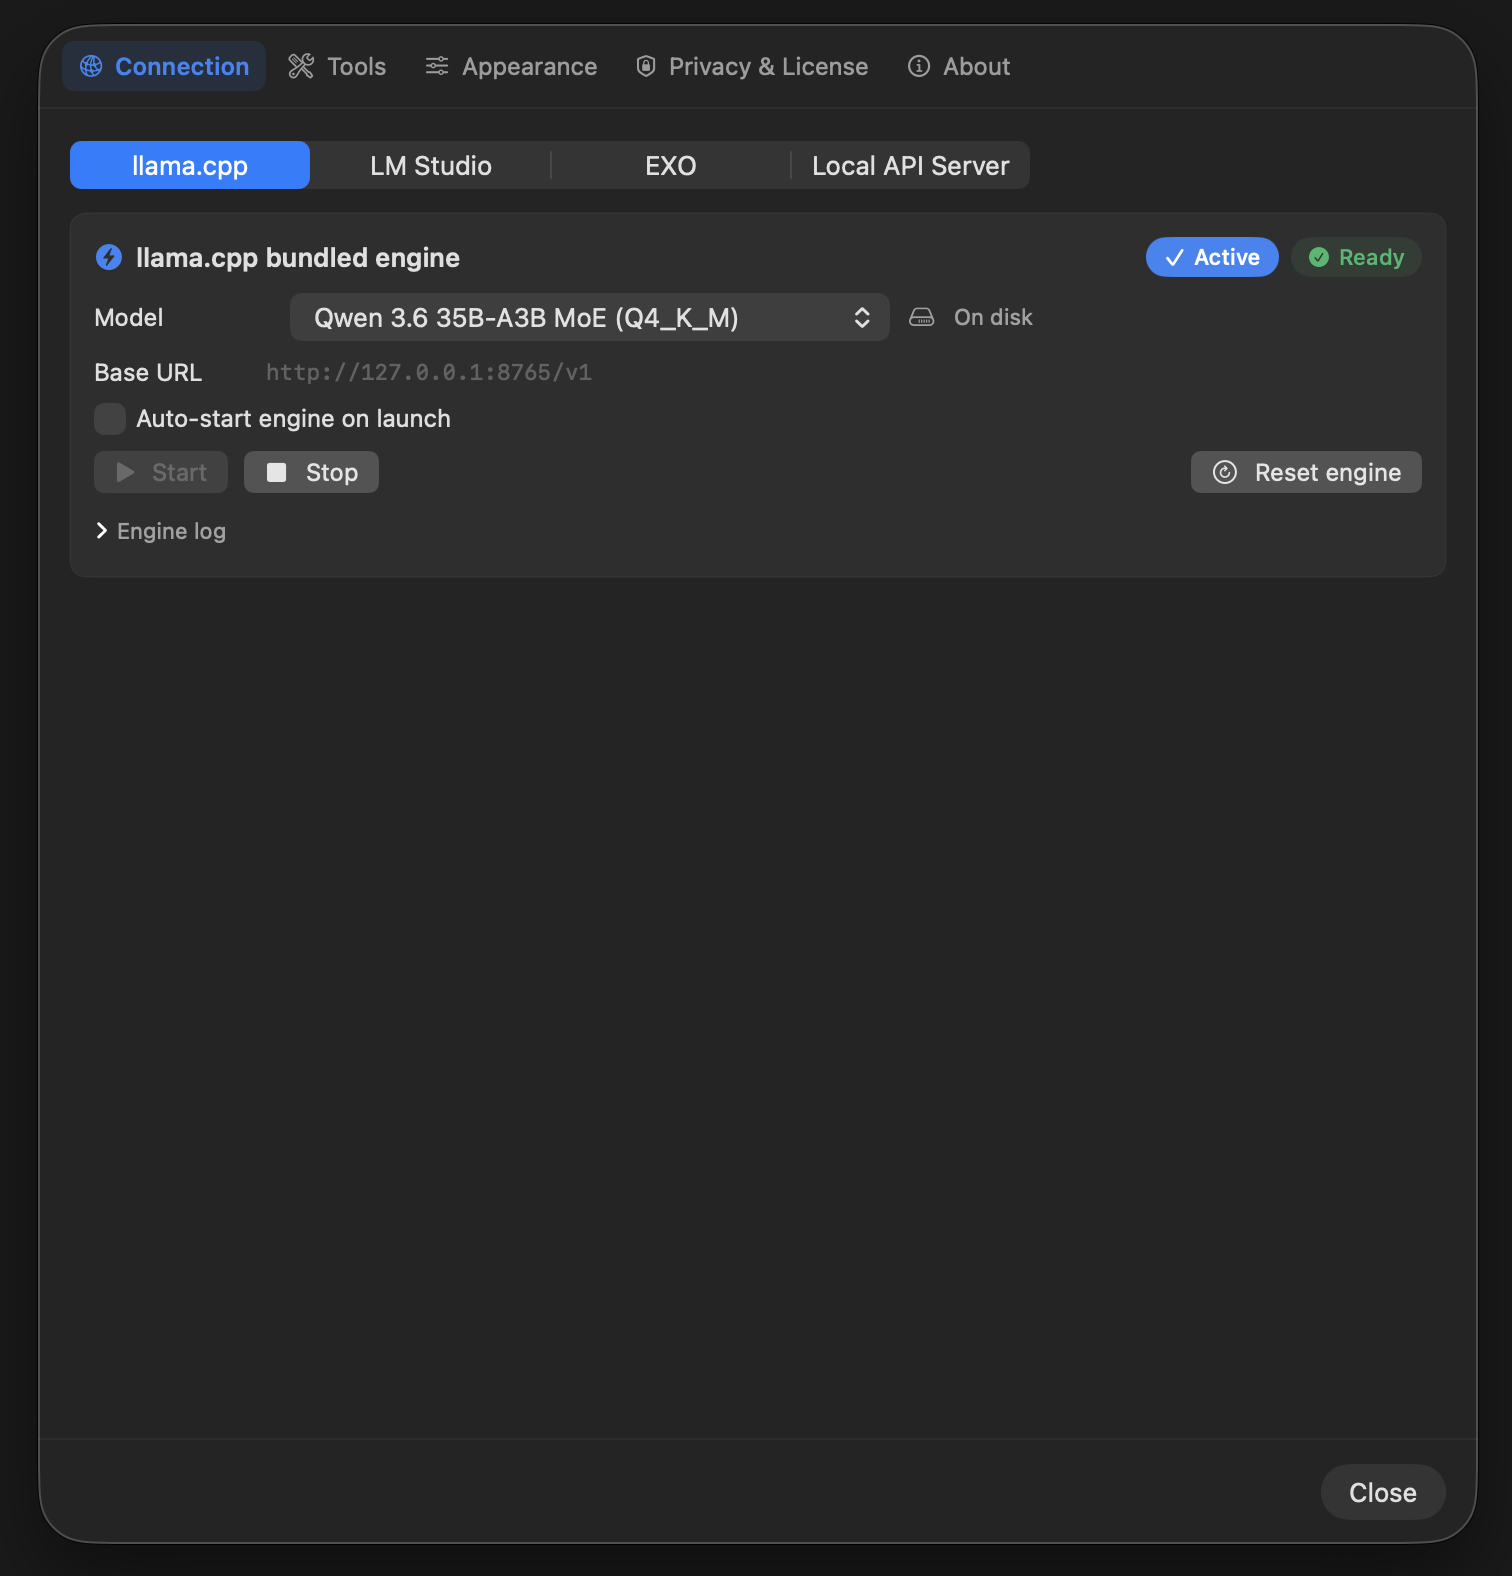Image resolution: width=1512 pixels, height=1576 pixels.
Task: Click the Ready status indicator
Action: (x=1356, y=257)
